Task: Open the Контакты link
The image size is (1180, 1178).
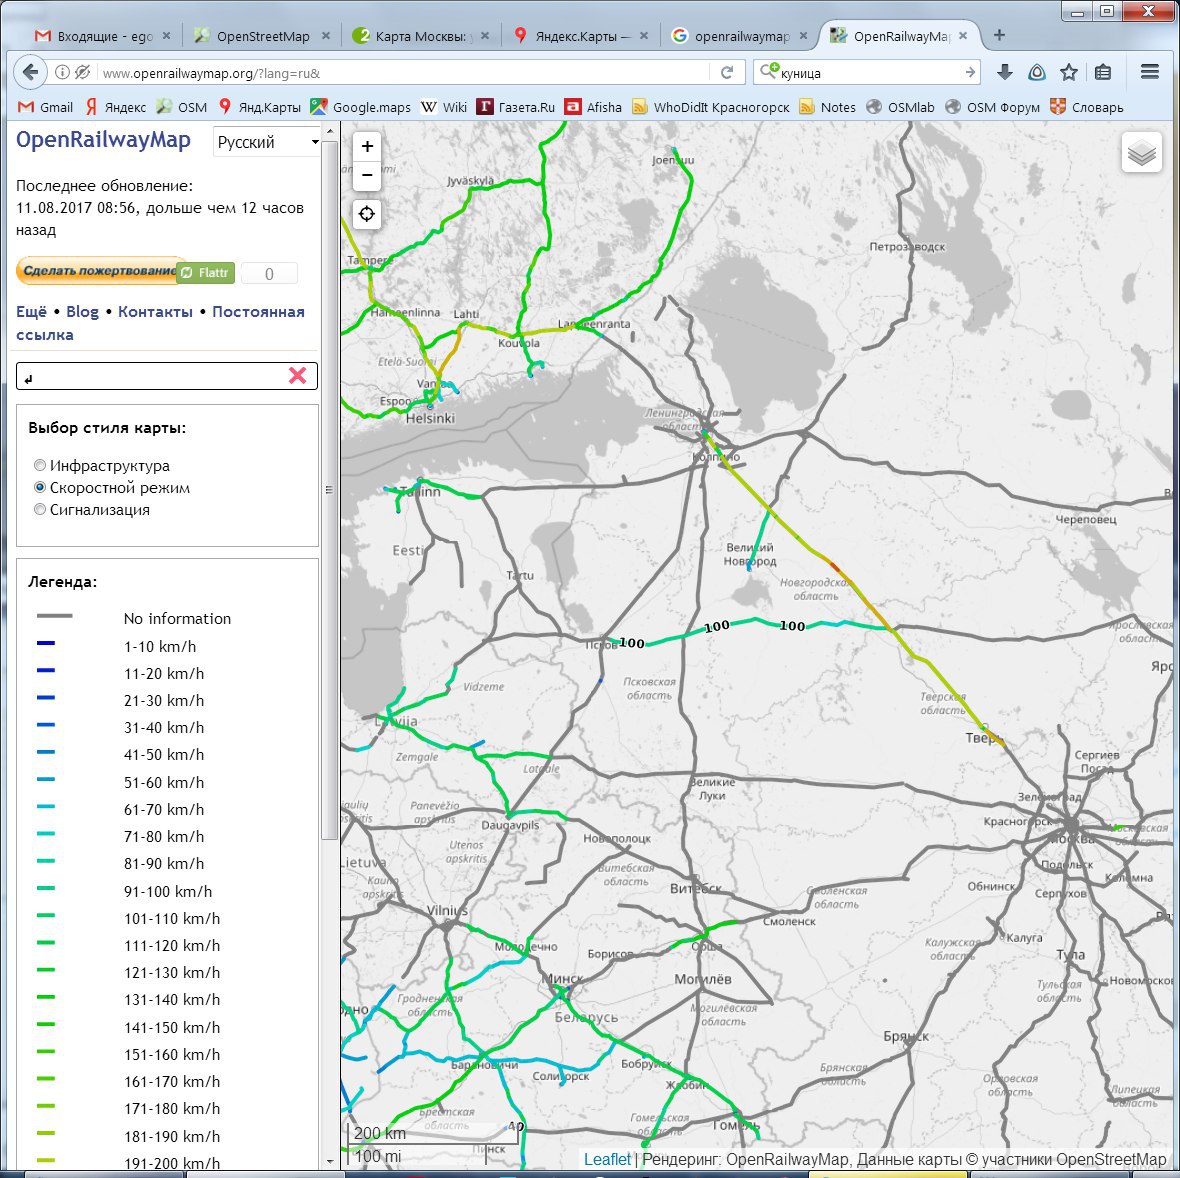Action: [x=155, y=312]
